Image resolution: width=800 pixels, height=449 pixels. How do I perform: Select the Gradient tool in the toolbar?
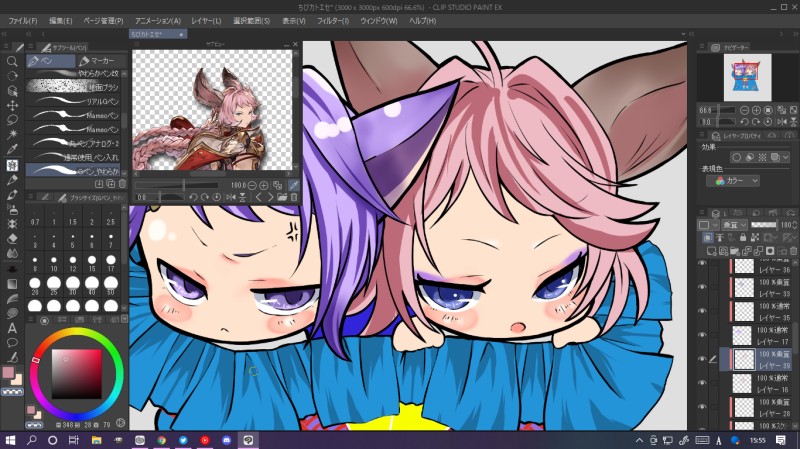(x=12, y=284)
